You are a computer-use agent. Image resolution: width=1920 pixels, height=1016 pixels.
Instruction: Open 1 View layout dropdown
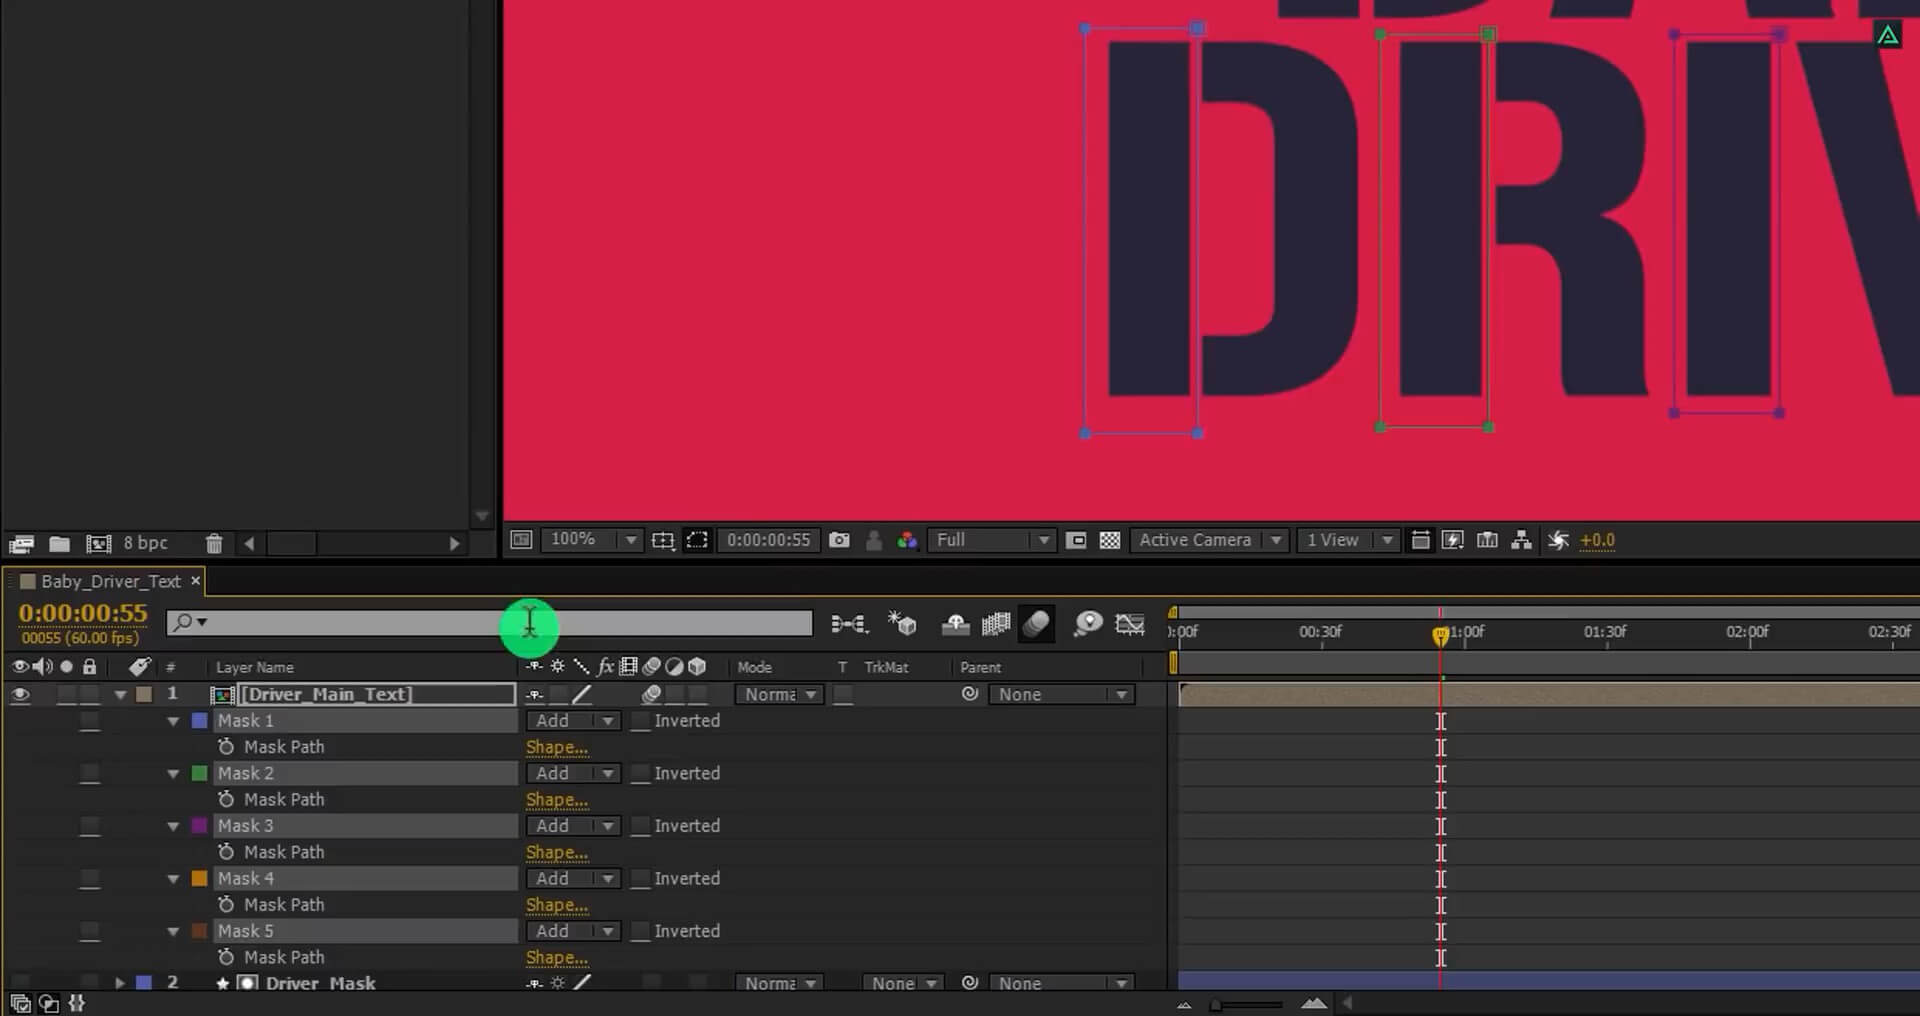1347,540
